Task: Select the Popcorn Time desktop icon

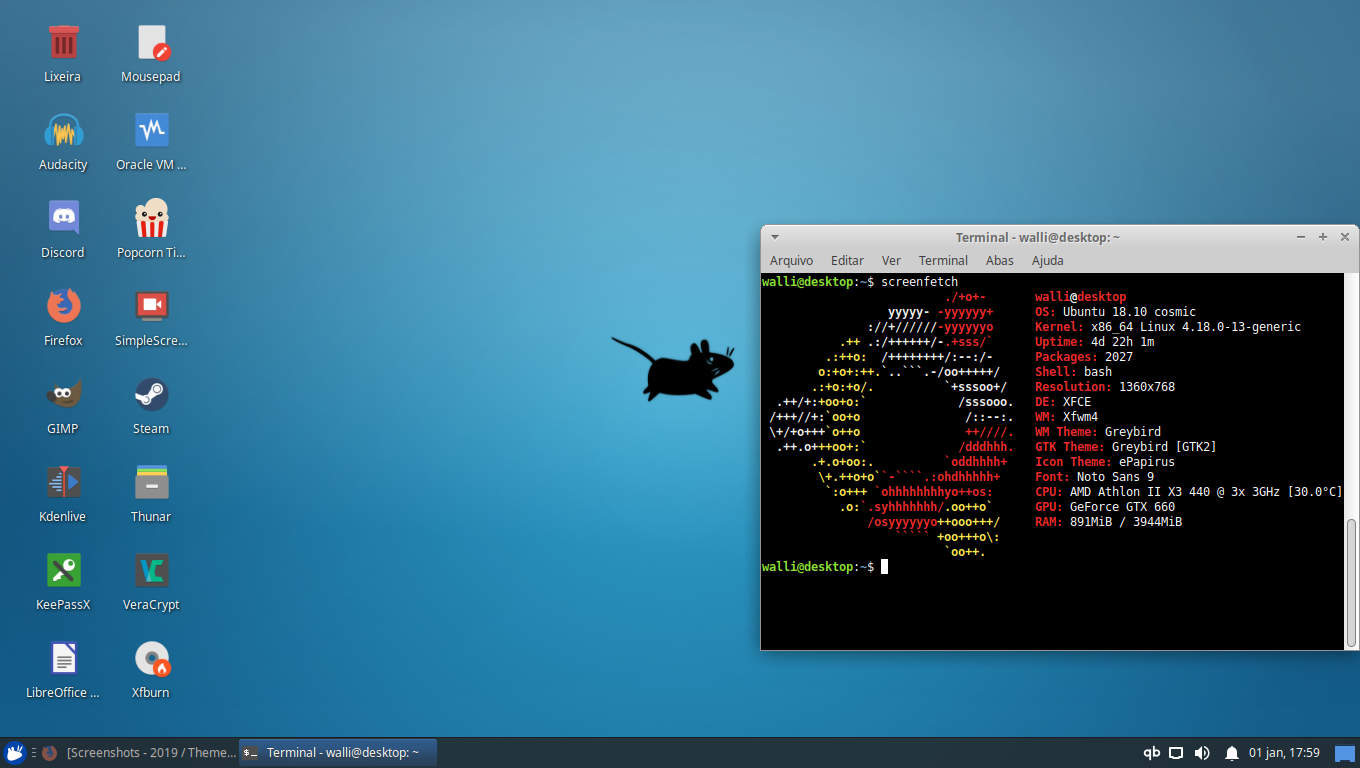Action: [151, 219]
